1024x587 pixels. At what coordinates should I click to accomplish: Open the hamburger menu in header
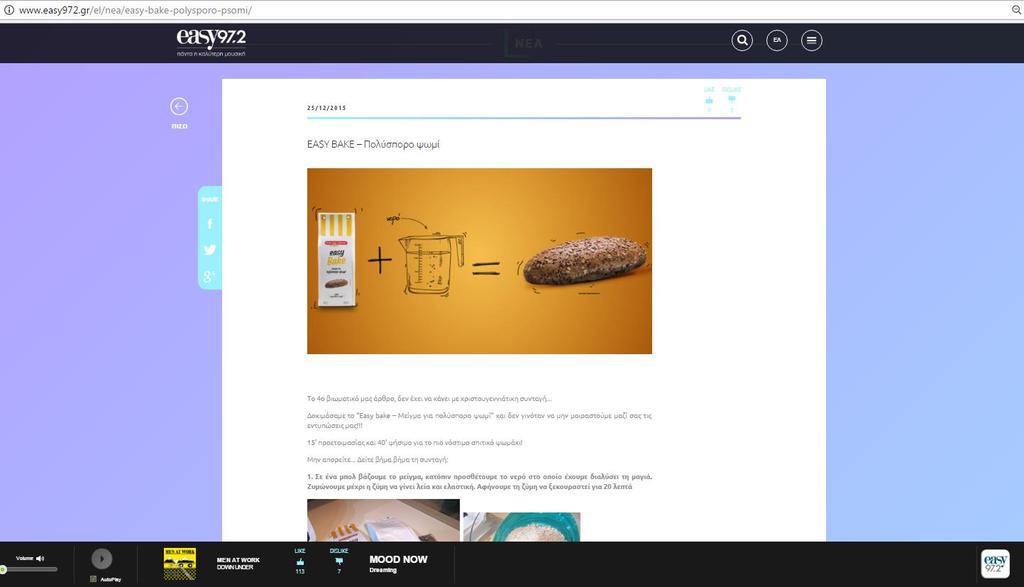(811, 40)
